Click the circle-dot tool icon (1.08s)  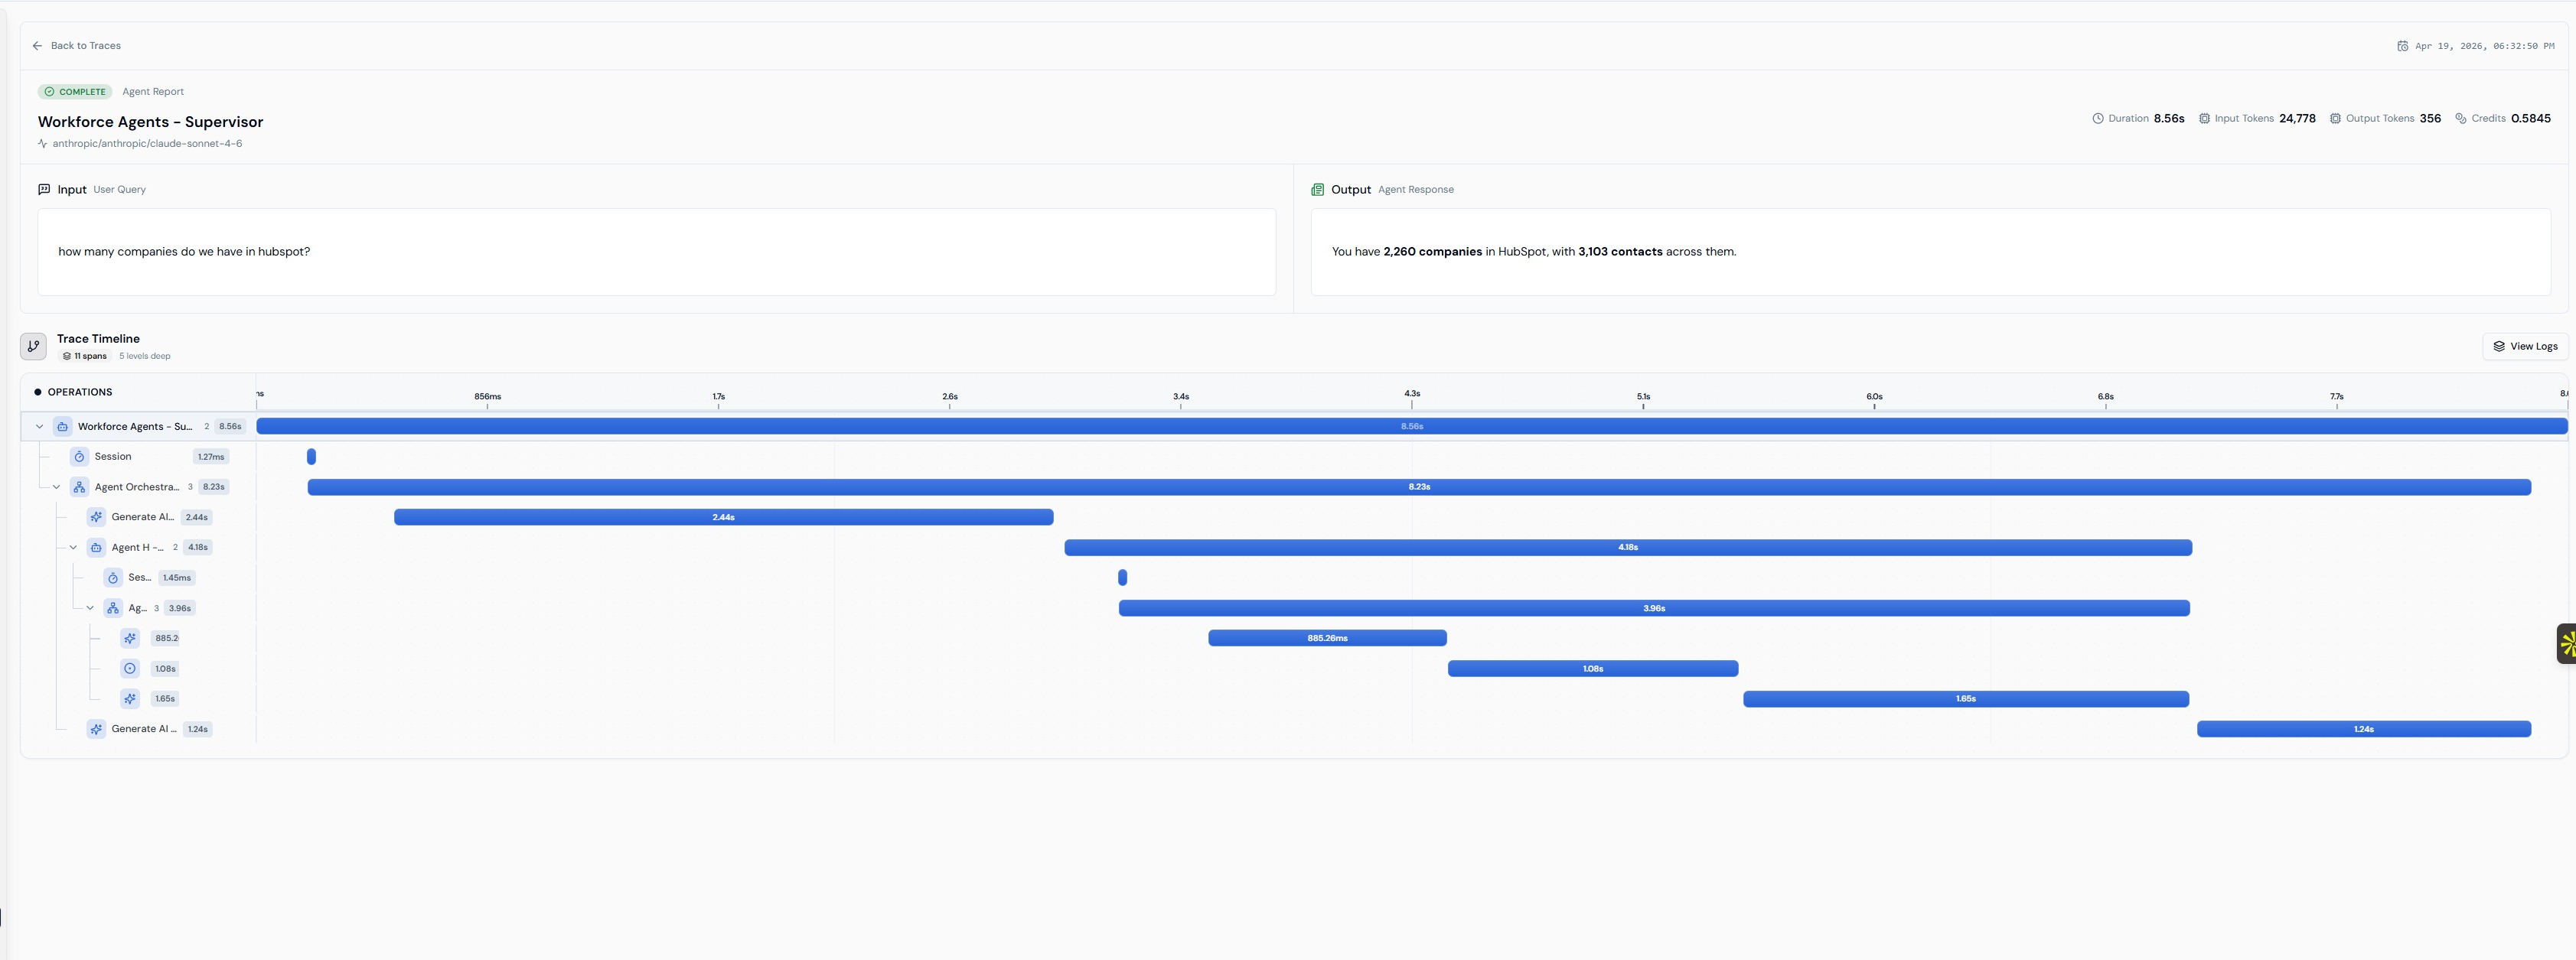pyautogui.click(x=130, y=668)
